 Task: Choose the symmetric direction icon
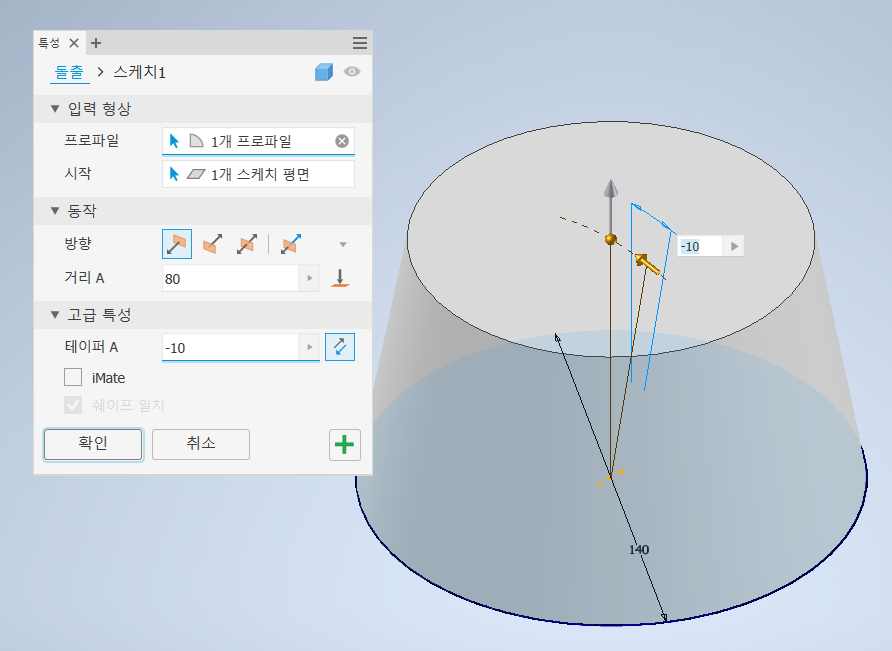(247, 245)
